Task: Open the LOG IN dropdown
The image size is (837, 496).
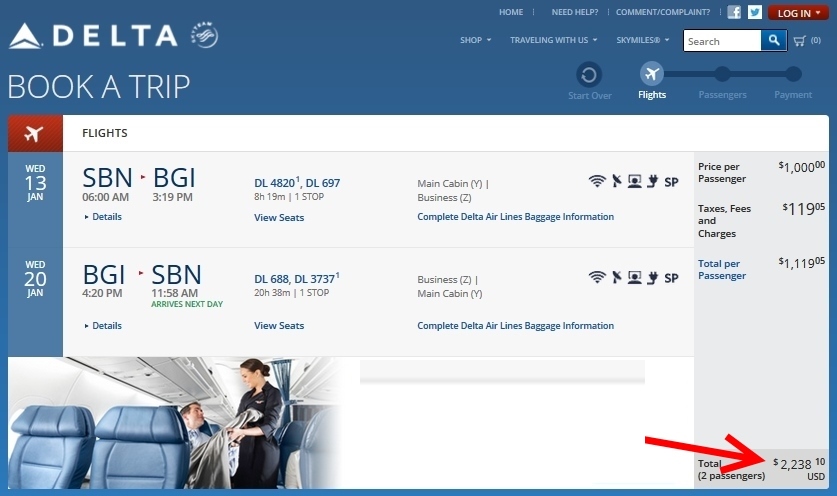Action: (x=798, y=13)
